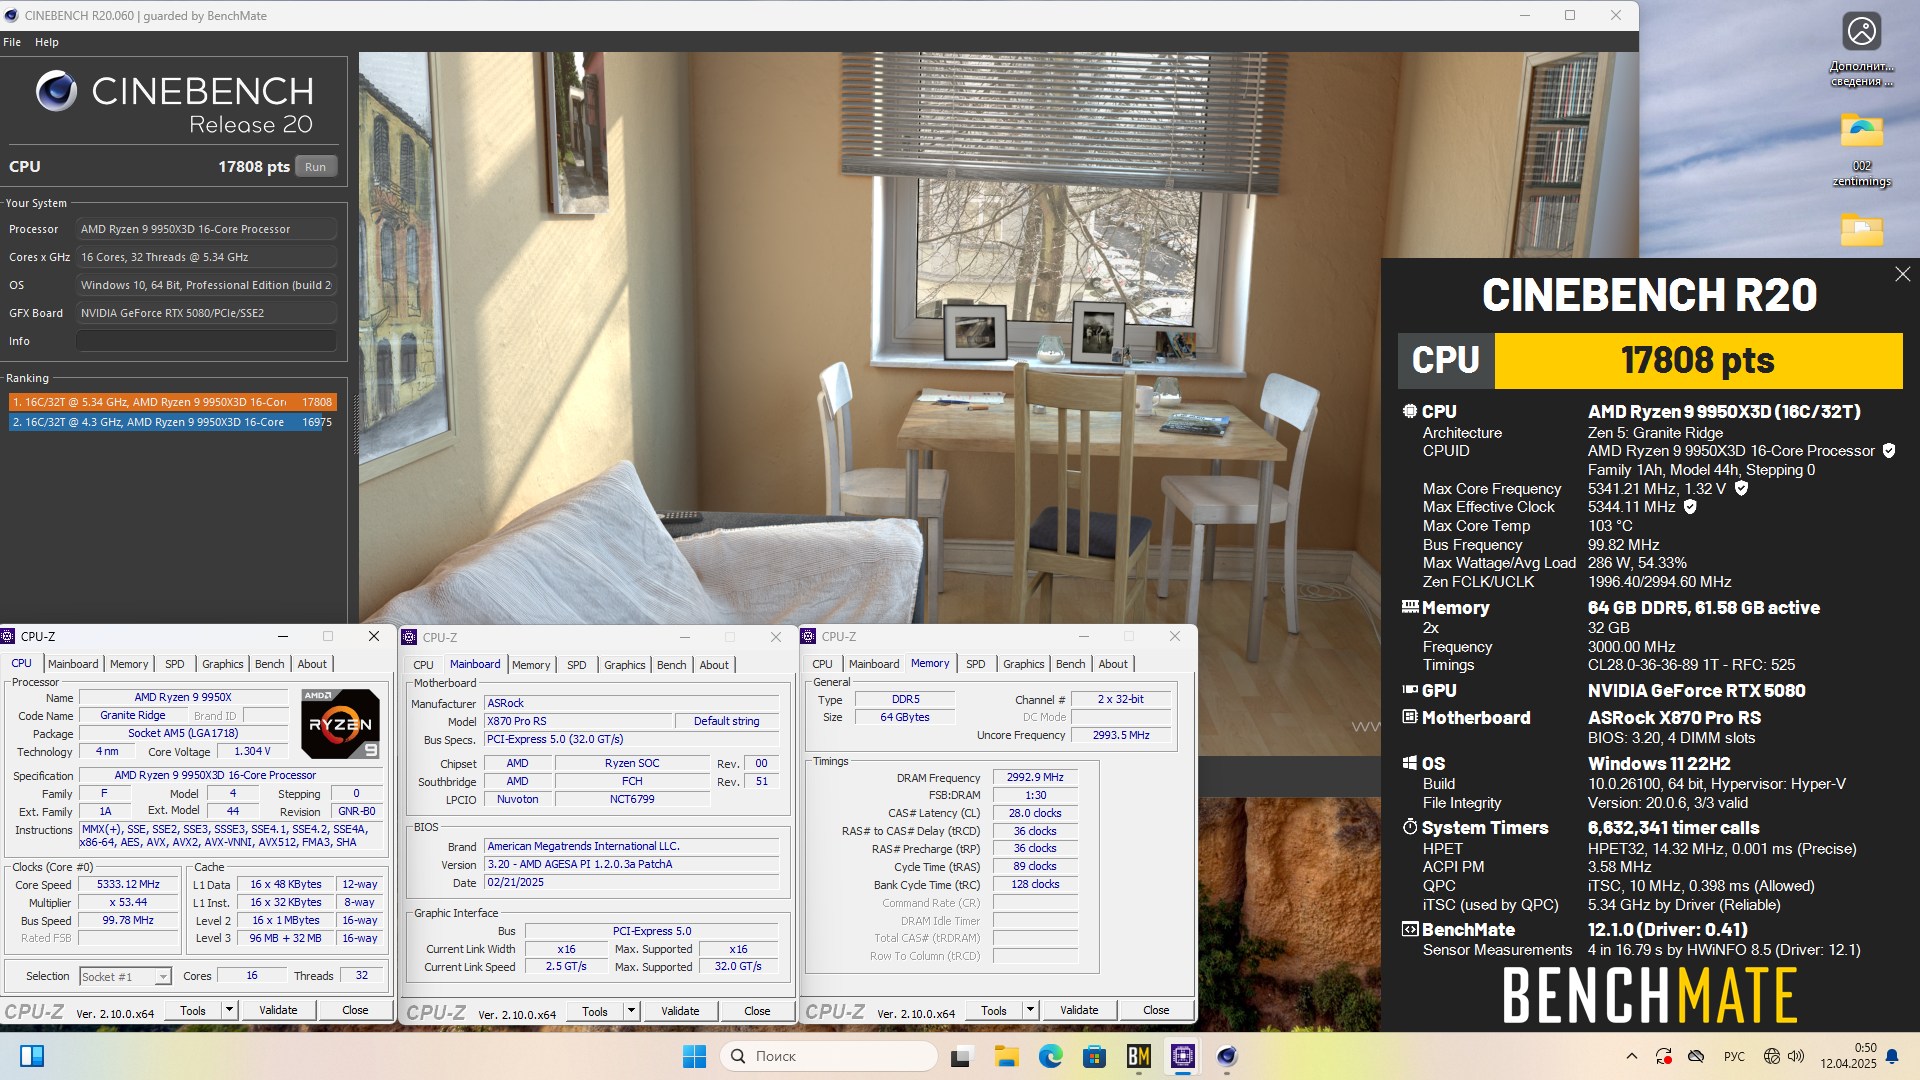This screenshot has width=1920, height=1080.
Task: Click the Cinebench logo sphere icon
Action: [x=56, y=91]
